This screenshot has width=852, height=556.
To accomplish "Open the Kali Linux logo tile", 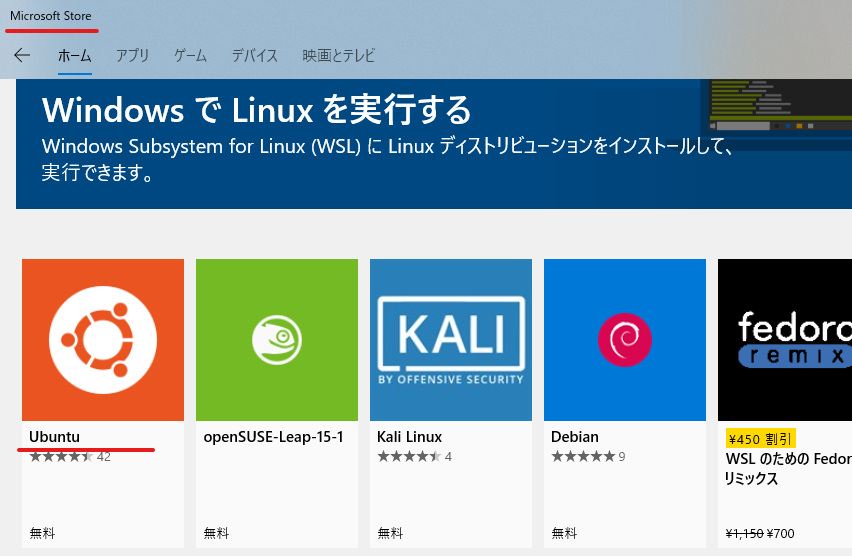I will pyautogui.click(x=451, y=340).
